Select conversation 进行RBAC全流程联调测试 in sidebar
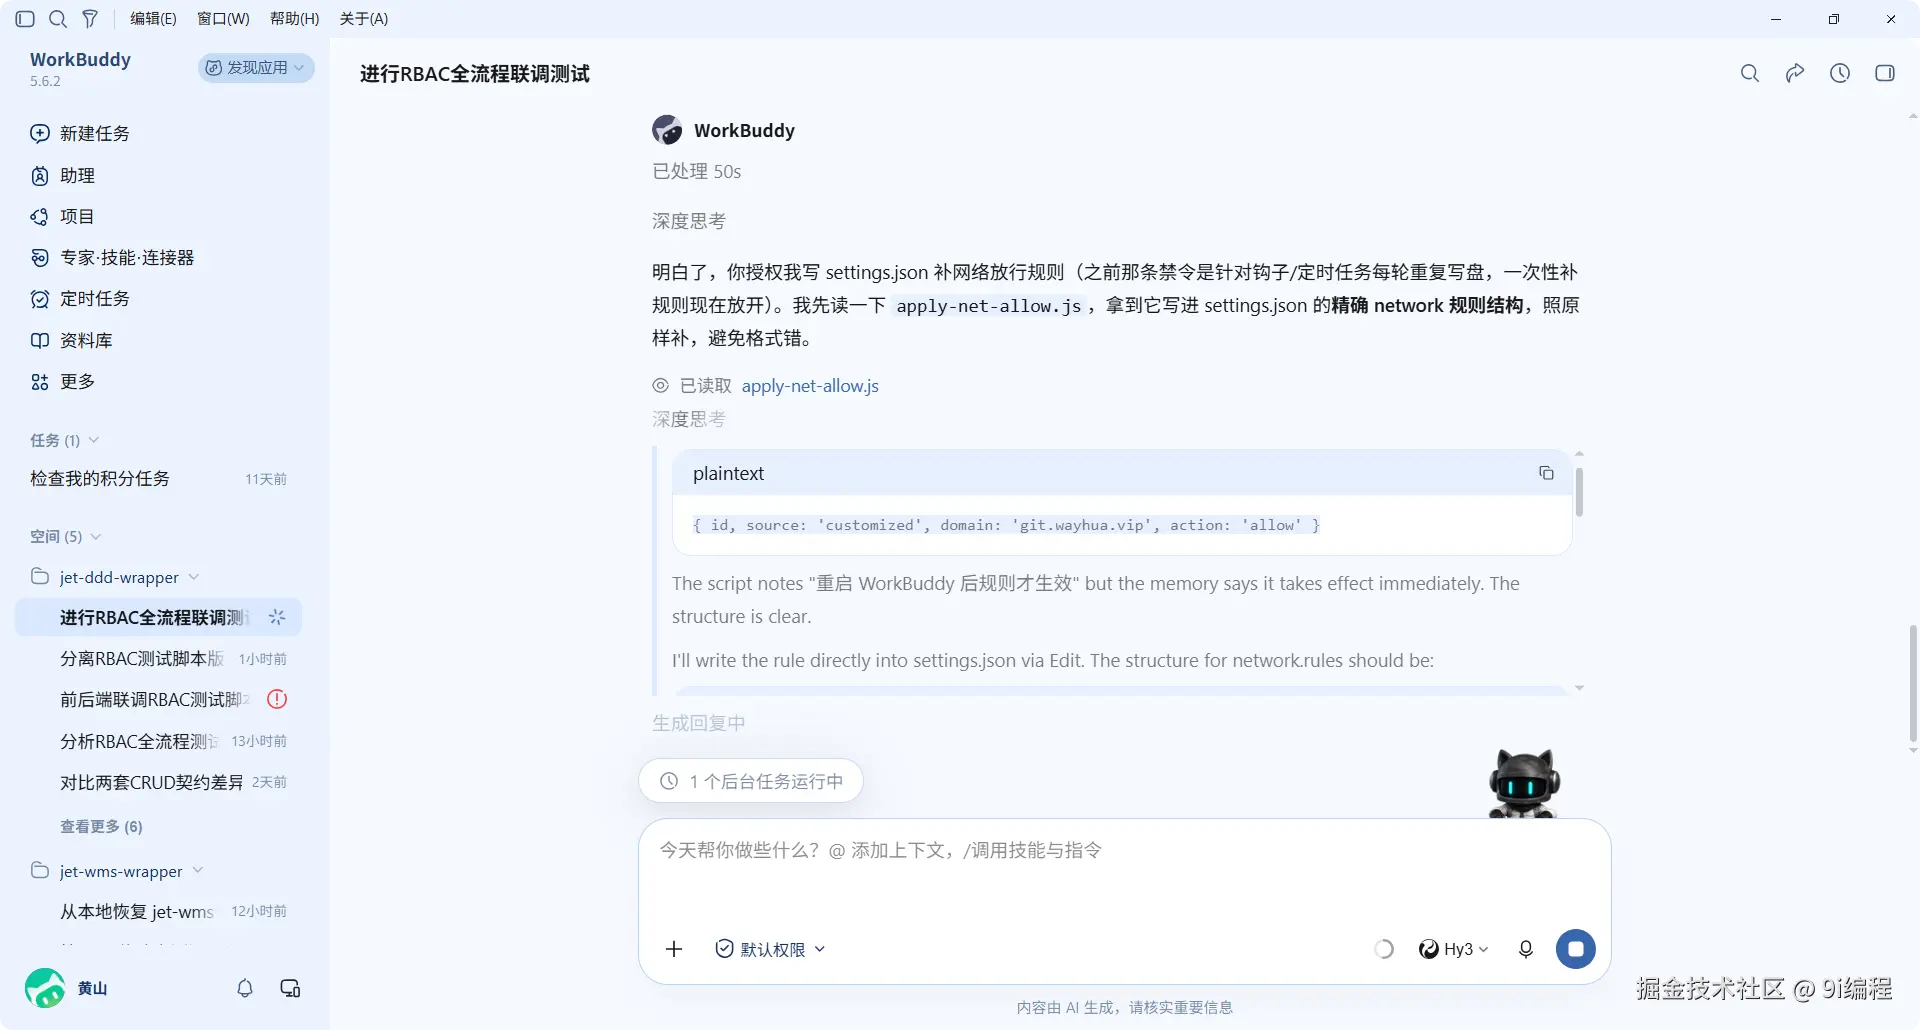Screen dimensions: 1920x1030 [x=158, y=618]
